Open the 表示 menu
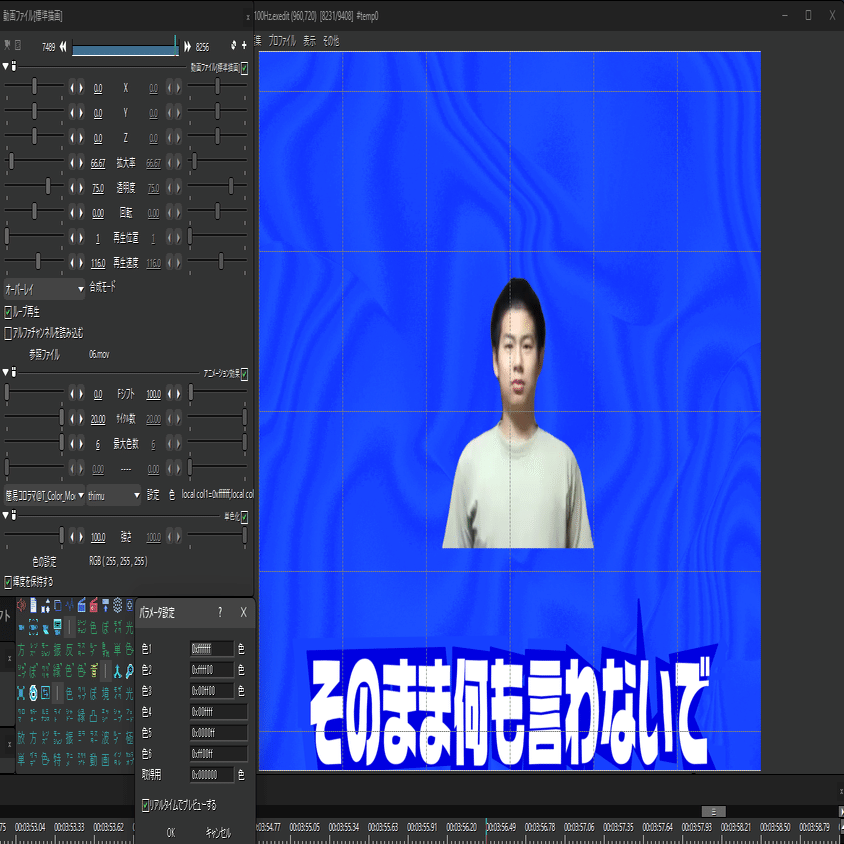This screenshot has height=844, width=844. [x=310, y=41]
